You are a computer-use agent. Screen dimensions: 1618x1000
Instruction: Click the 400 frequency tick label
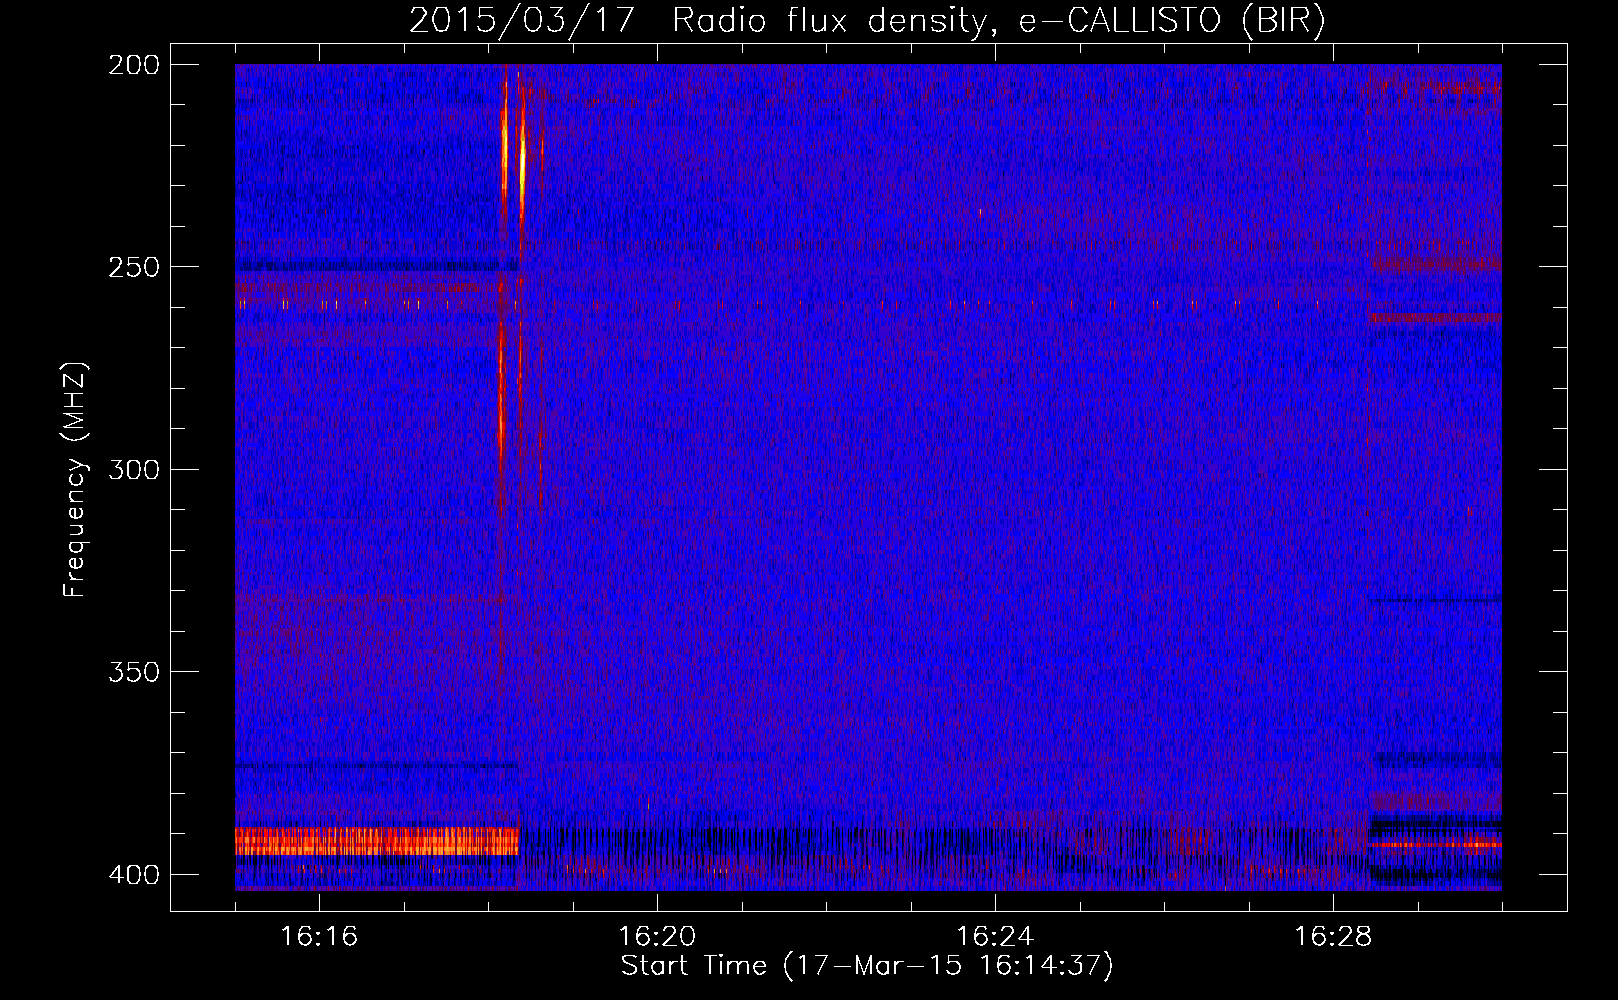coord(134,874)
